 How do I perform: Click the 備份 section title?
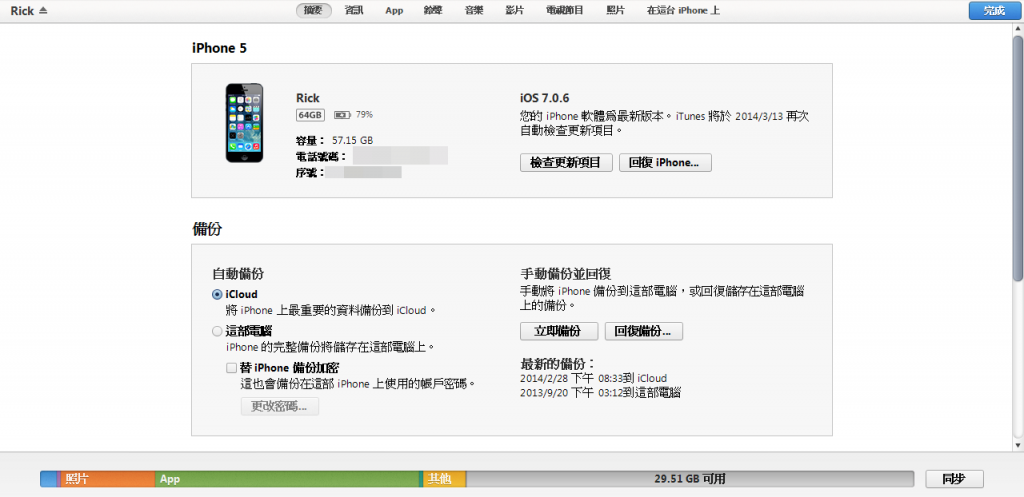(x=206, y=229)
